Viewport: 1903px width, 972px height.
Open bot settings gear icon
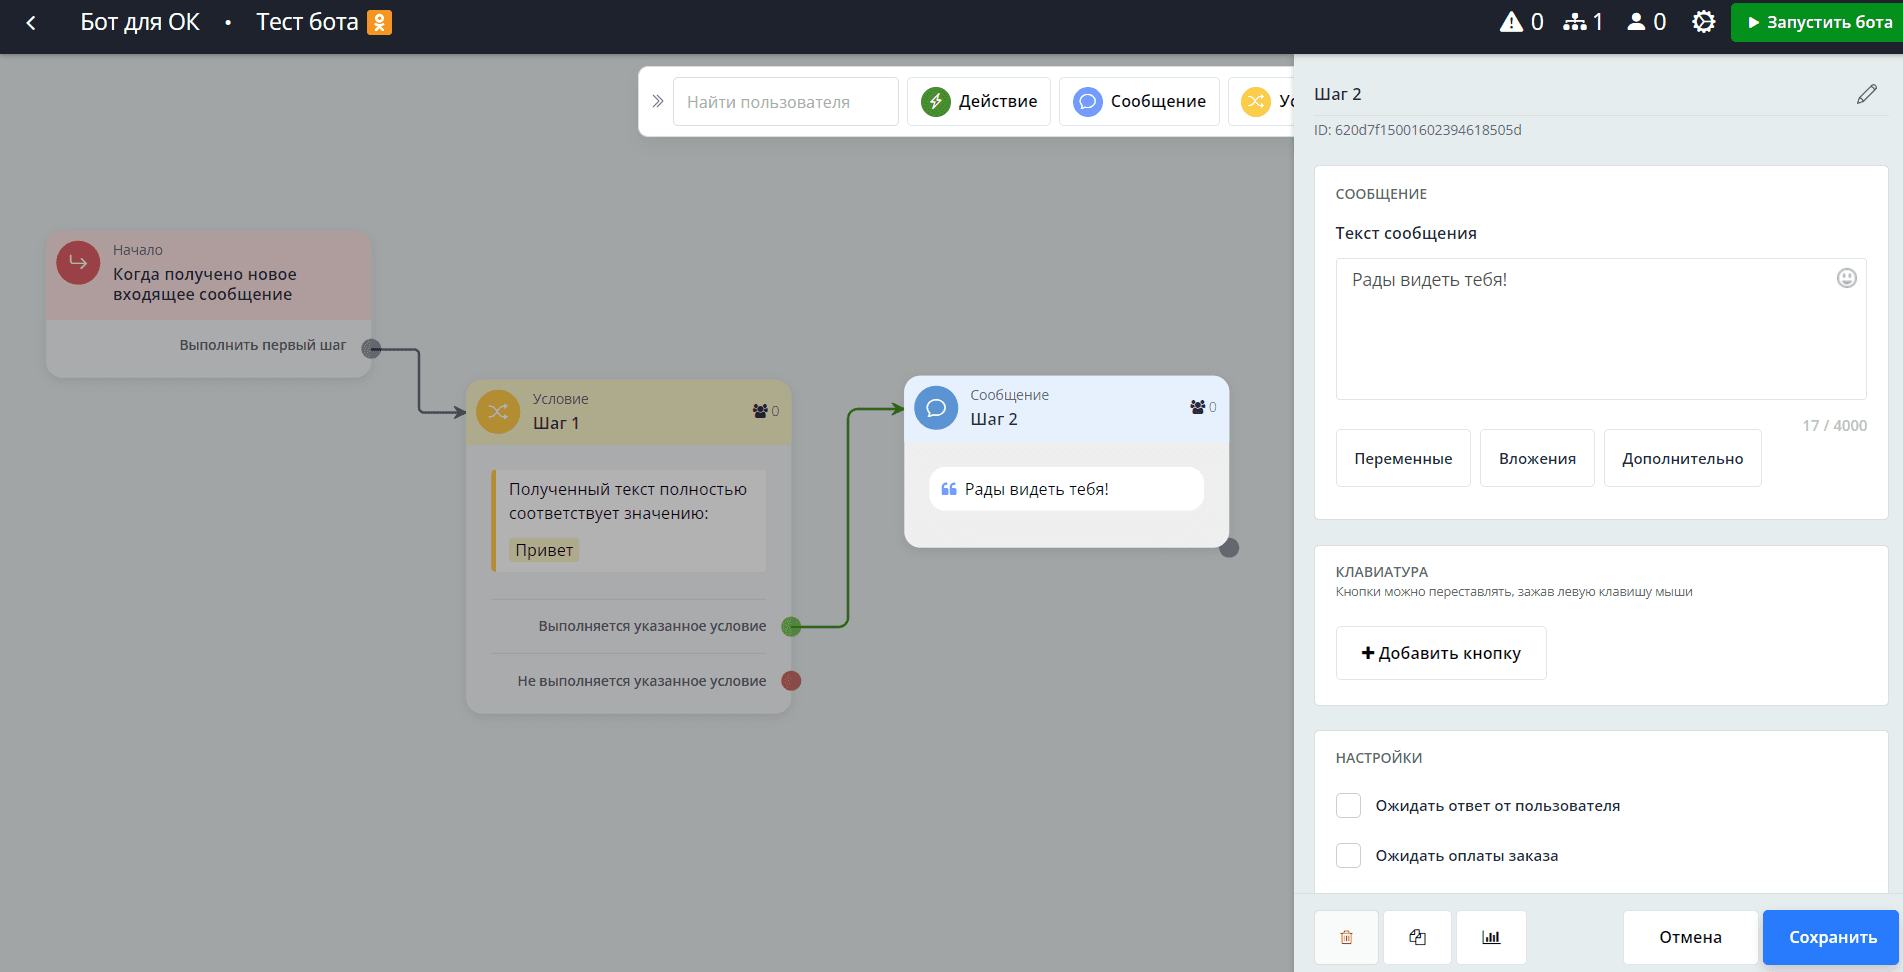click(1703, 22)
